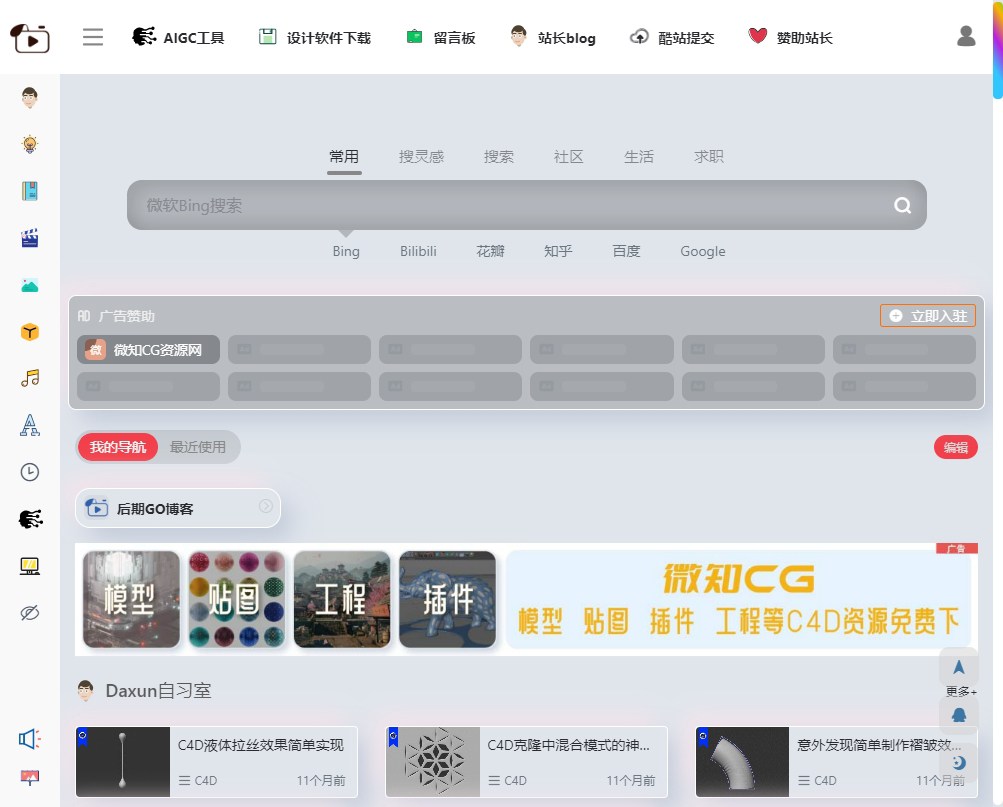Click the back-to-top arrow floating button
This screenshot has width=1003, height=807.
point(958,668)
